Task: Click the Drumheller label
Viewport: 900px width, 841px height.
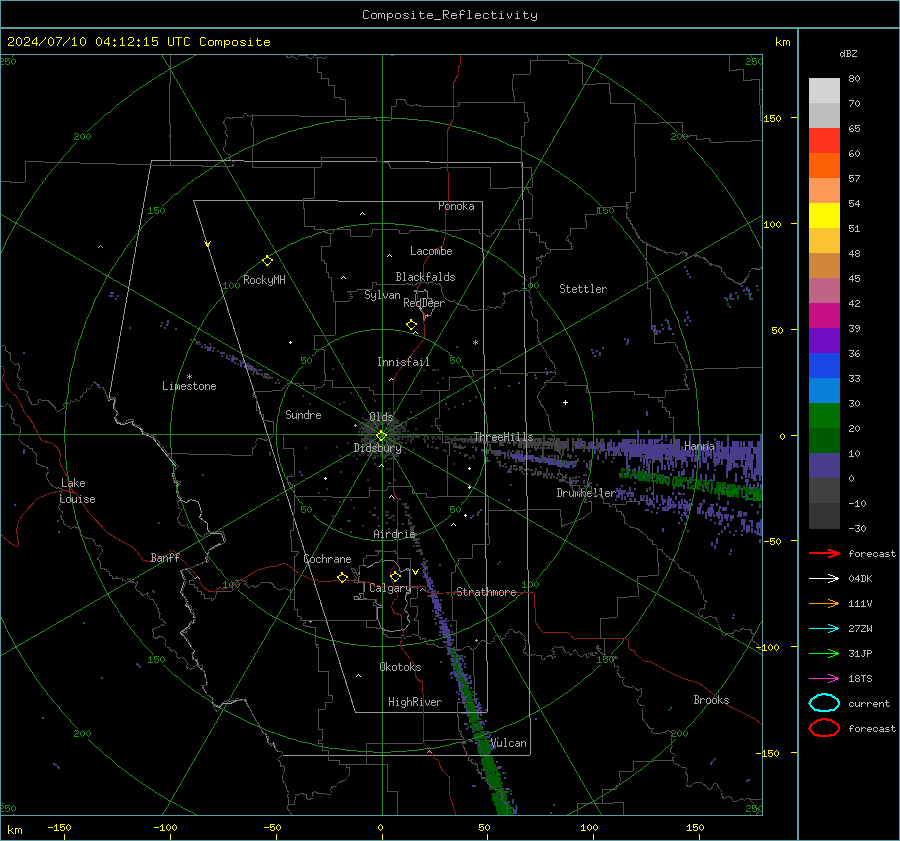Action: tap(587, 493)
